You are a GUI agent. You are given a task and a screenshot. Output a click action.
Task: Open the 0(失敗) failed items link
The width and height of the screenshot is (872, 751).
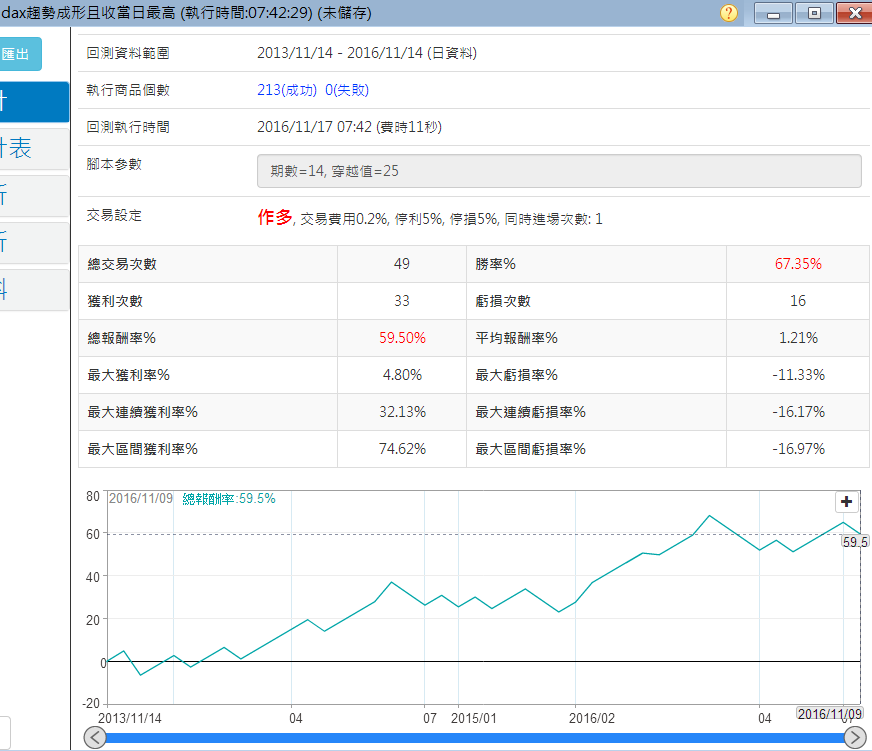(x=347, y=90)
